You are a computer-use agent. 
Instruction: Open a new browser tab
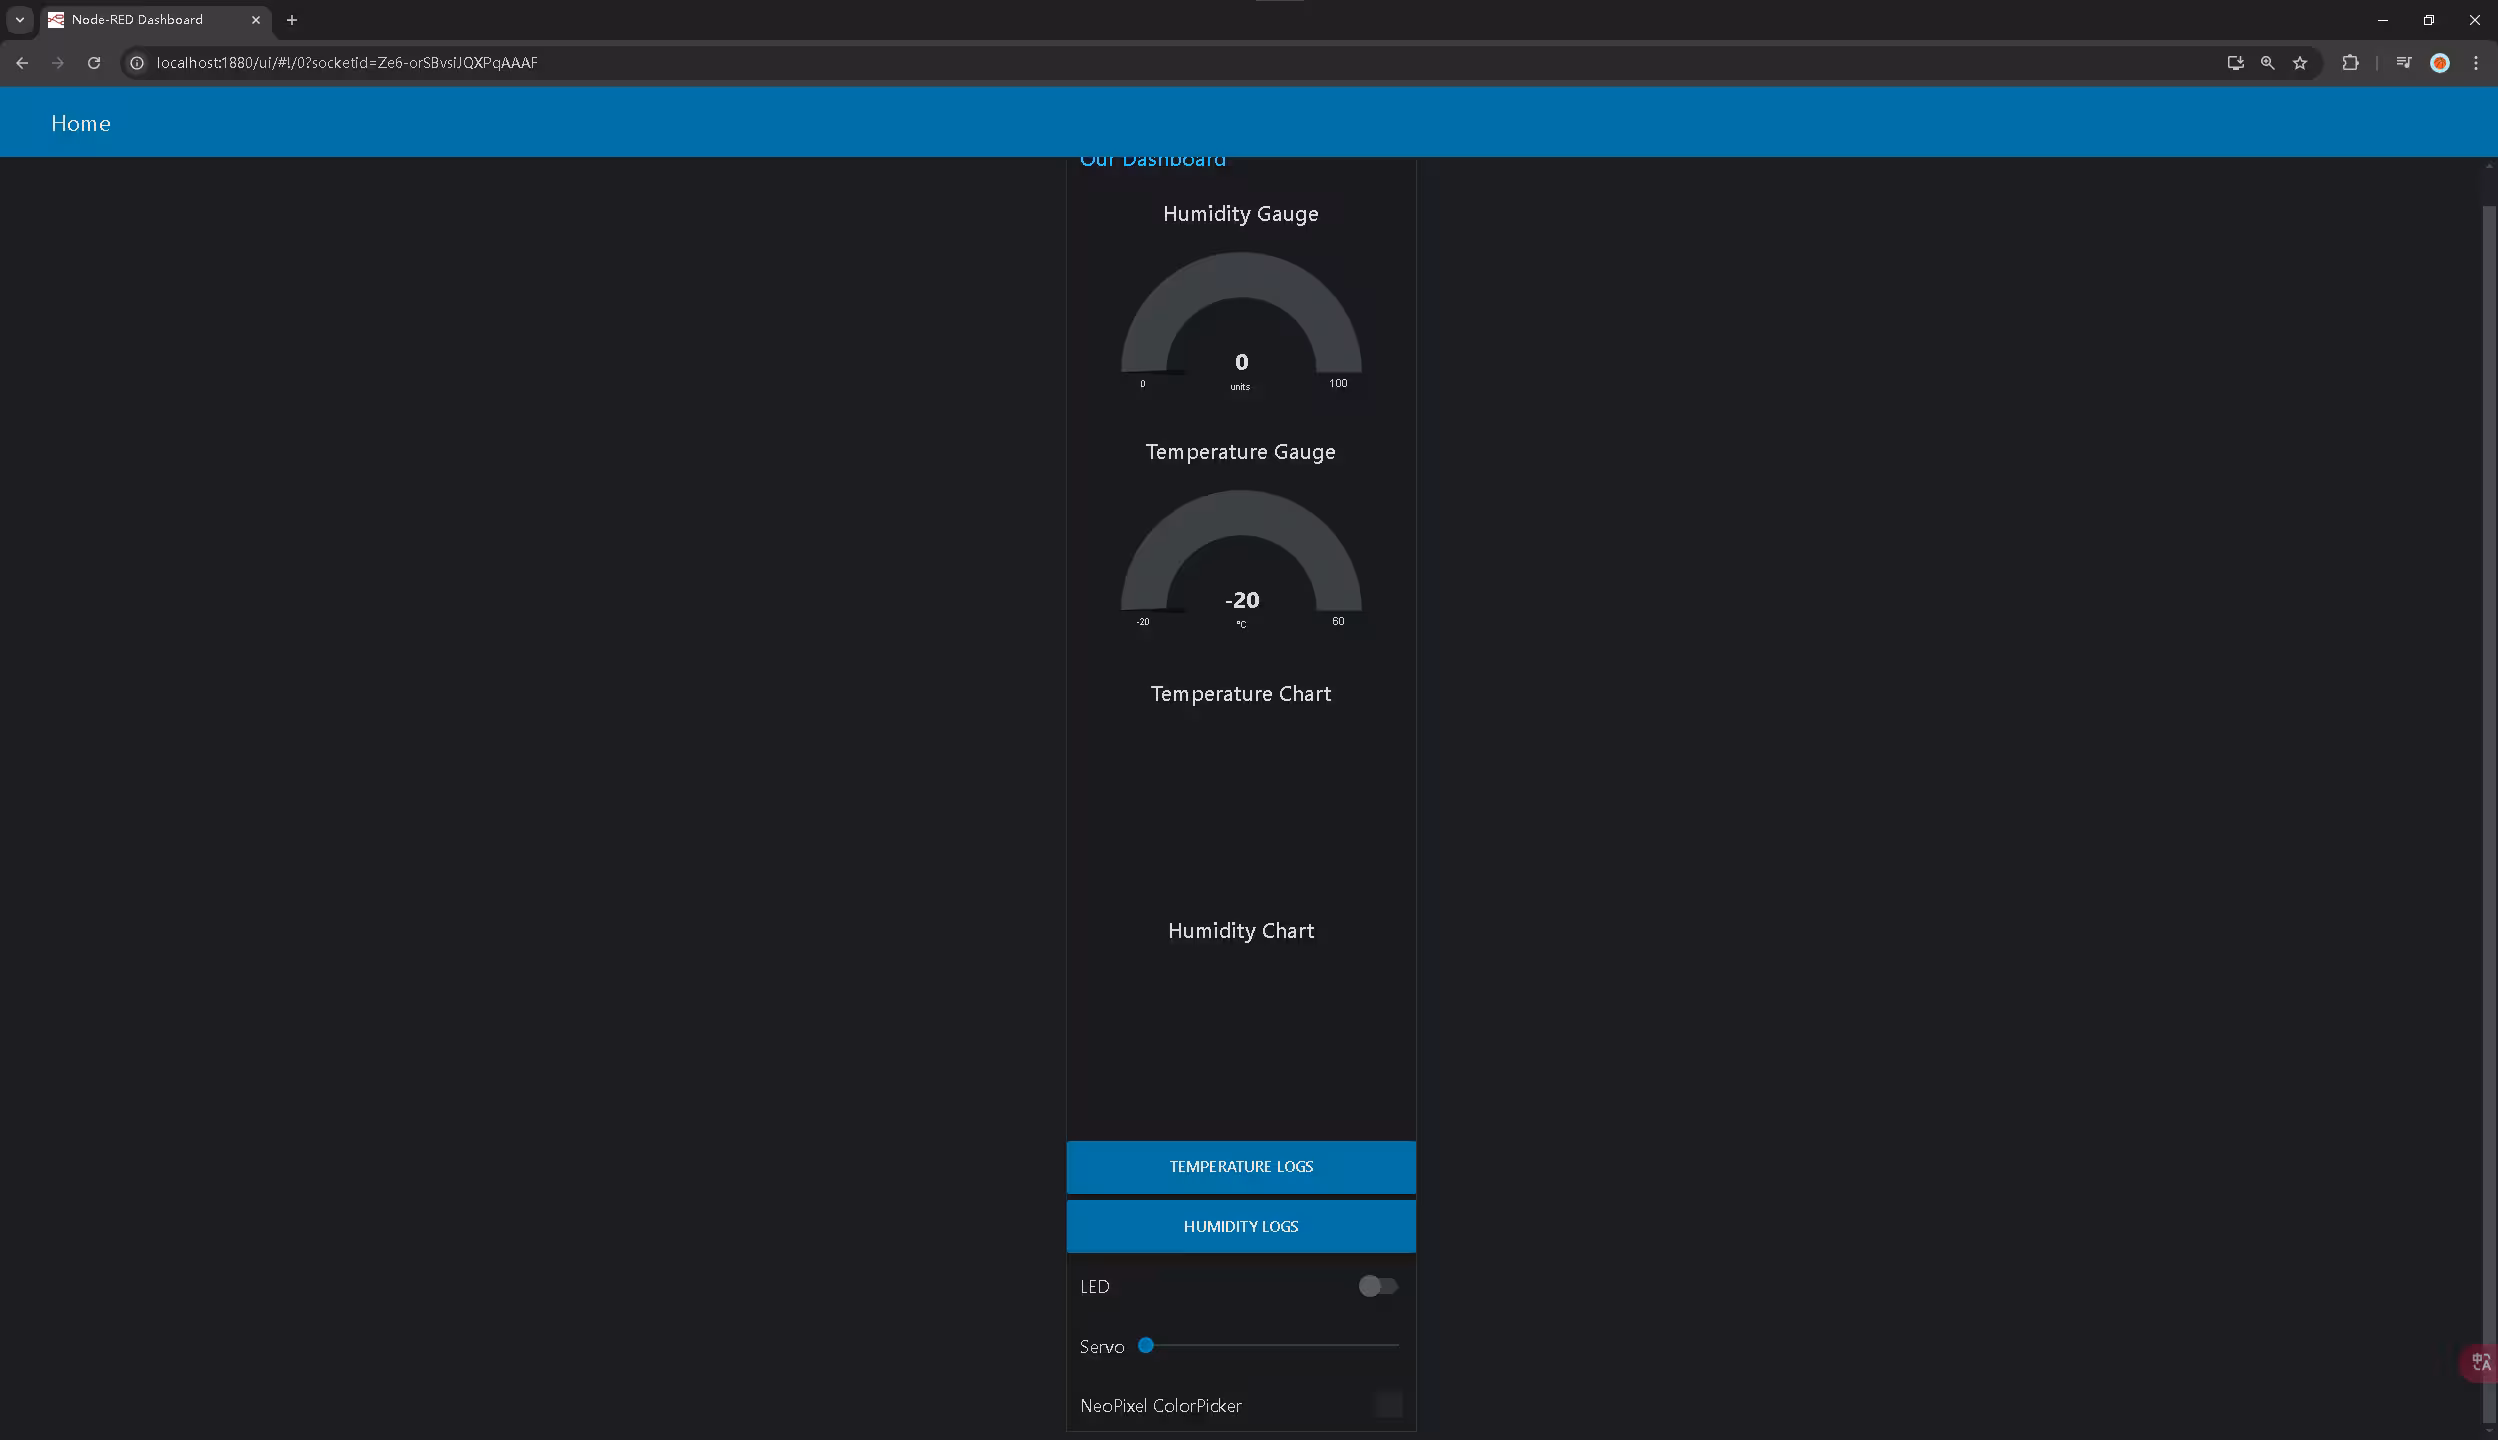(x=292, y=20)
